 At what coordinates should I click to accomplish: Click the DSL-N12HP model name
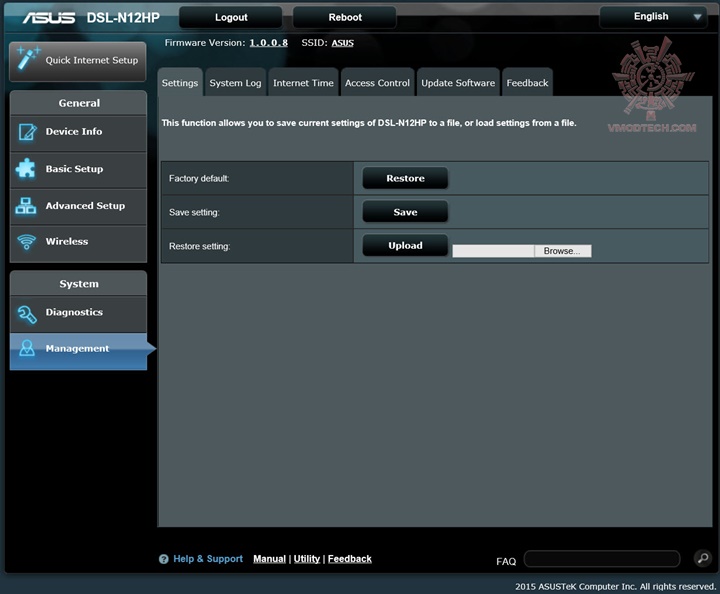[x=123, y=17]
